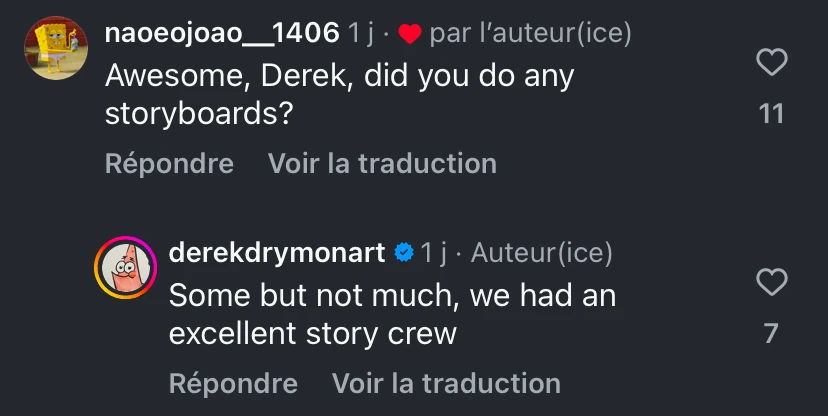Reply to derekdrymonart's story crew comment

(233, 383)
